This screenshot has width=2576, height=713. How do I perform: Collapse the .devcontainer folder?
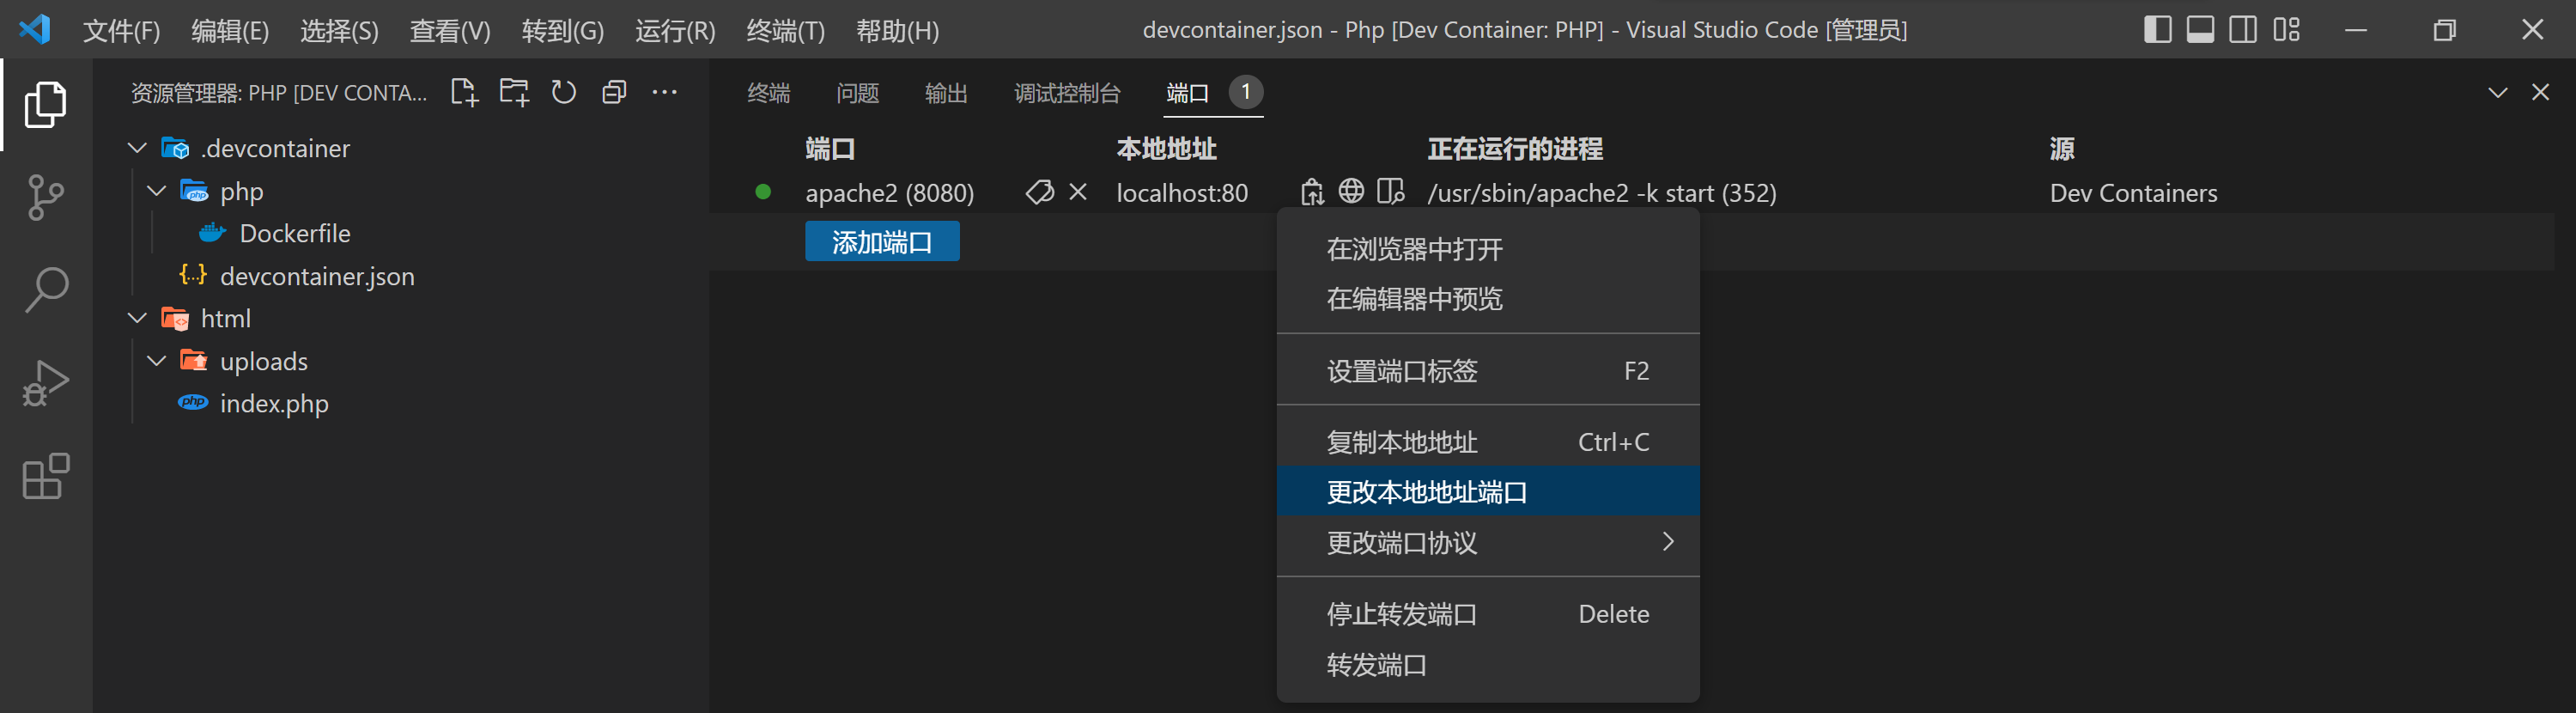click(138, 149)
